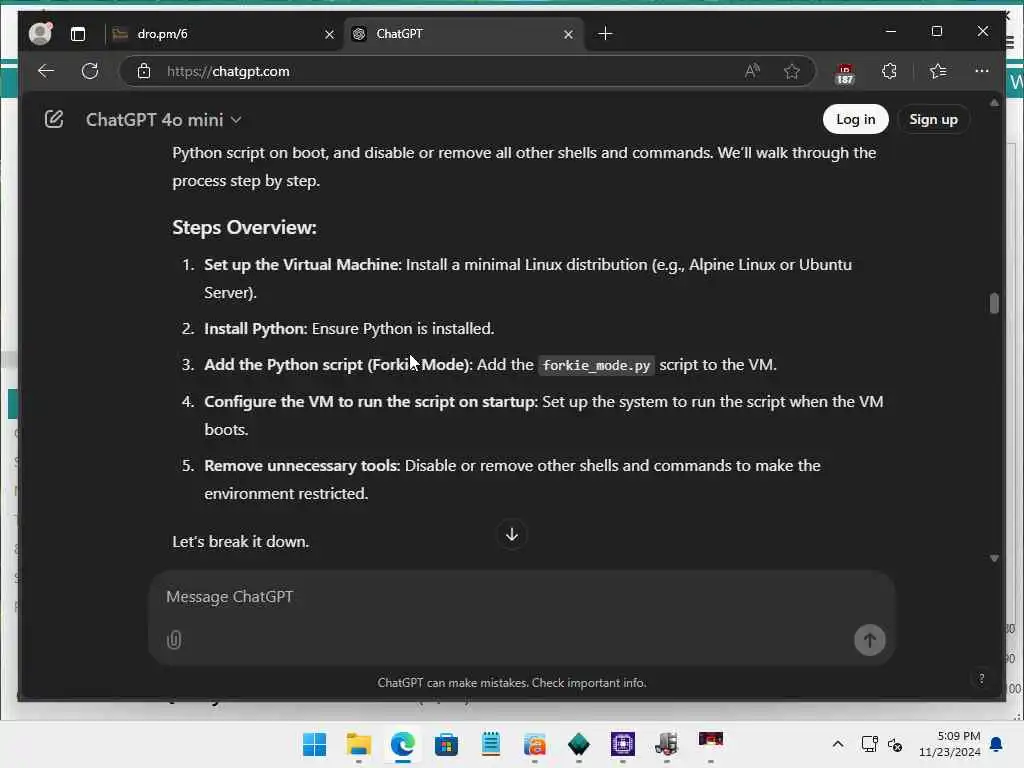
Task: Open File Explorer from the taskbar
Action: coord(359,744)
